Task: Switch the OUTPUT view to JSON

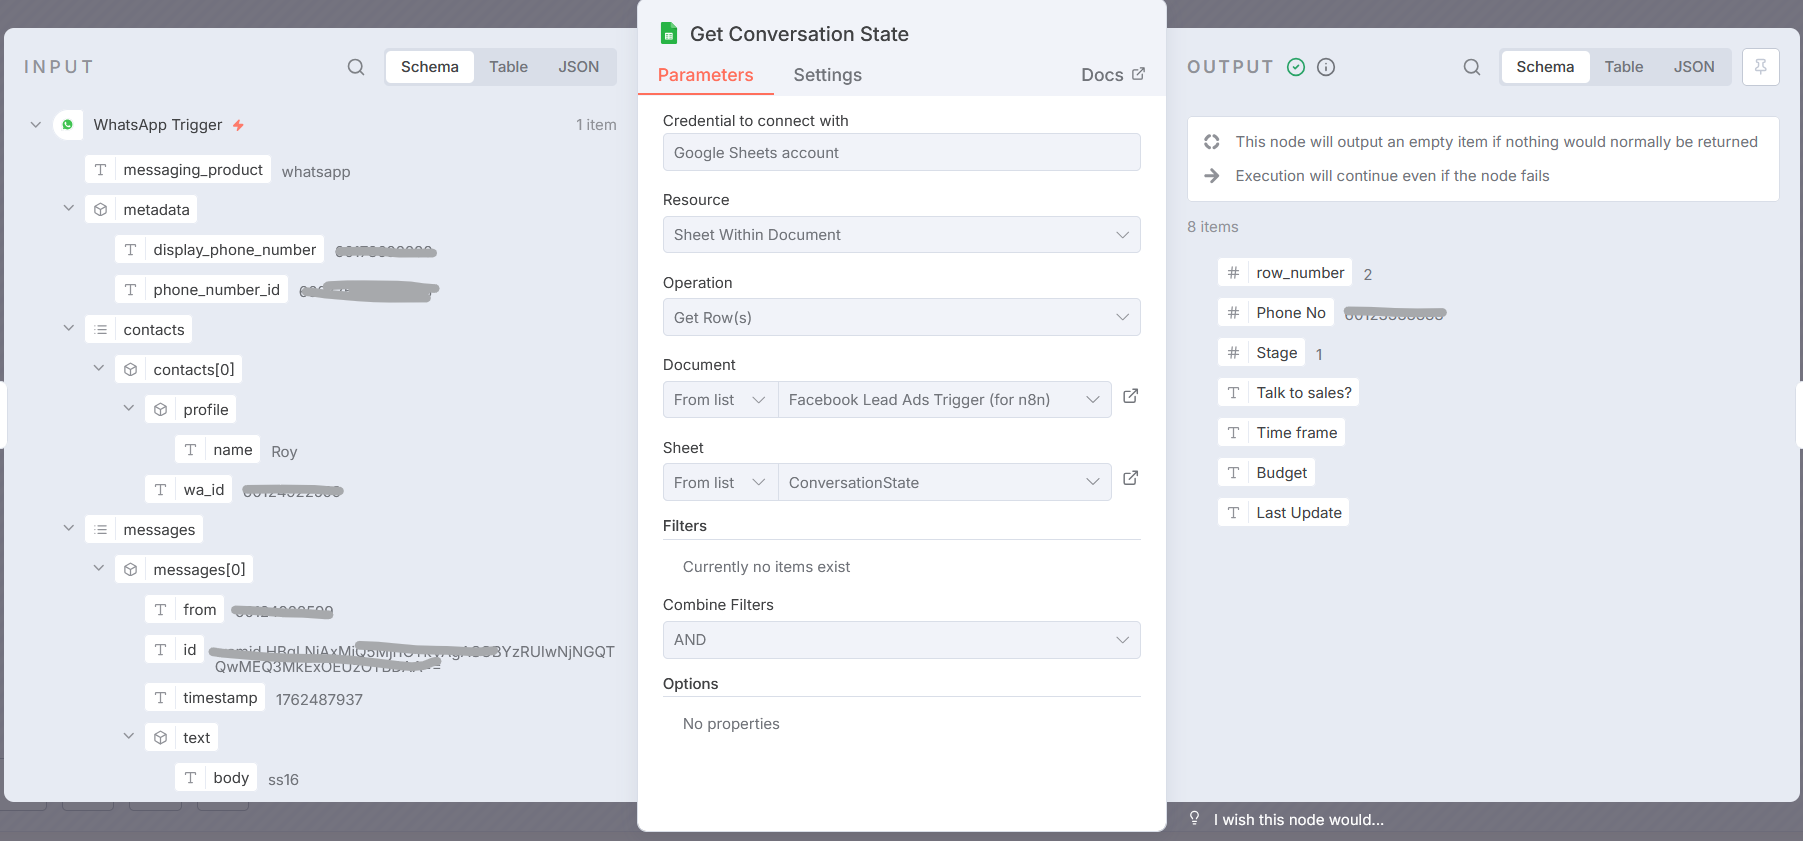Action: (x=1693, y=67)
